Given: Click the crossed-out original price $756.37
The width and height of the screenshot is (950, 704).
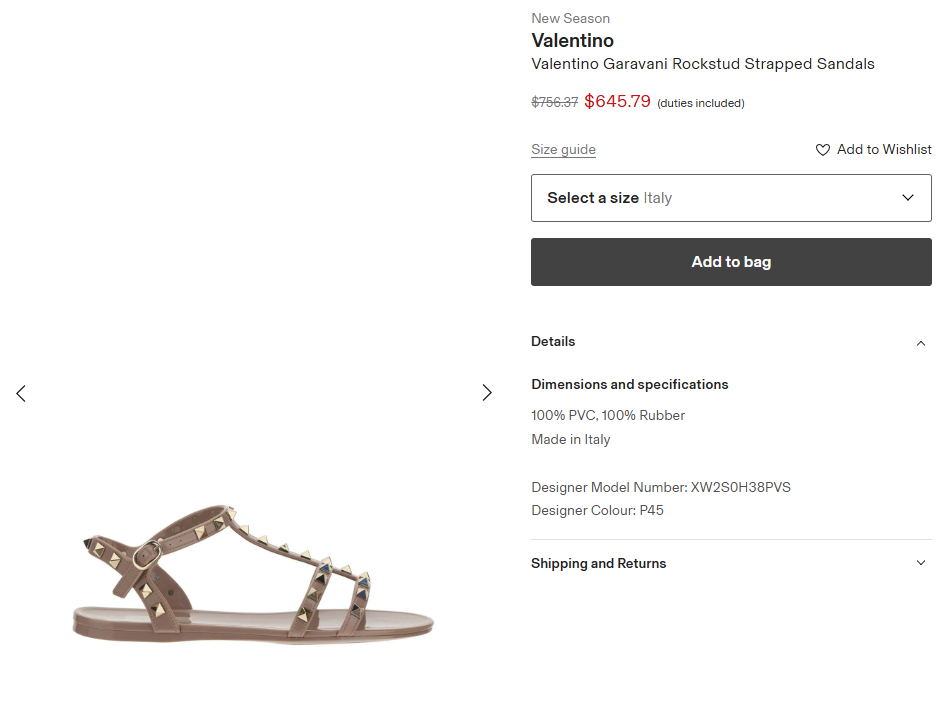Looking at the screenshot, I should click(x=554, y=102).
